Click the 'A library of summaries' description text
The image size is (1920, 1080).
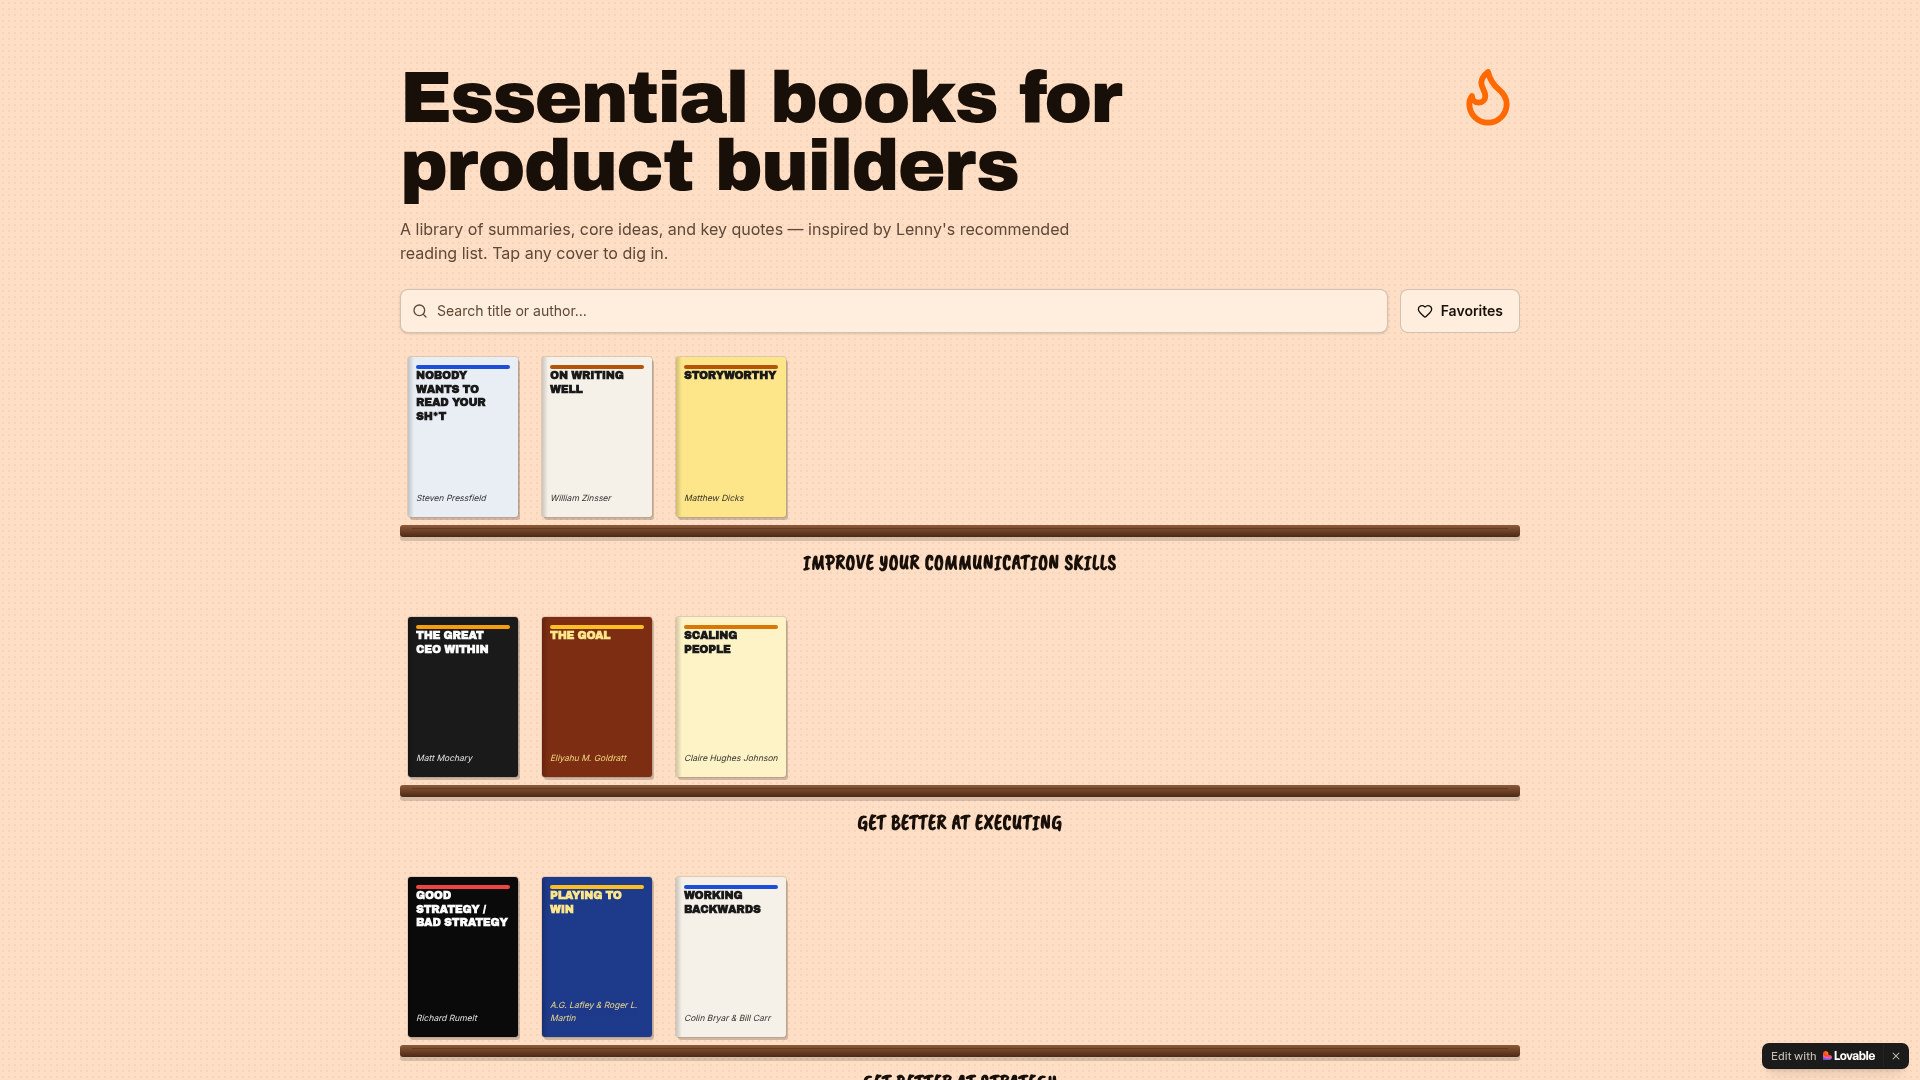tap(734, 241)
